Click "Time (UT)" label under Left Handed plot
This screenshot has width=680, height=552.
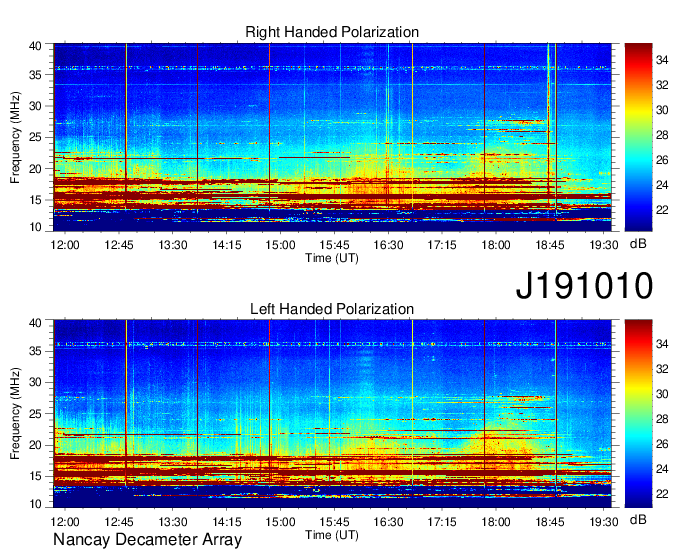332,535
